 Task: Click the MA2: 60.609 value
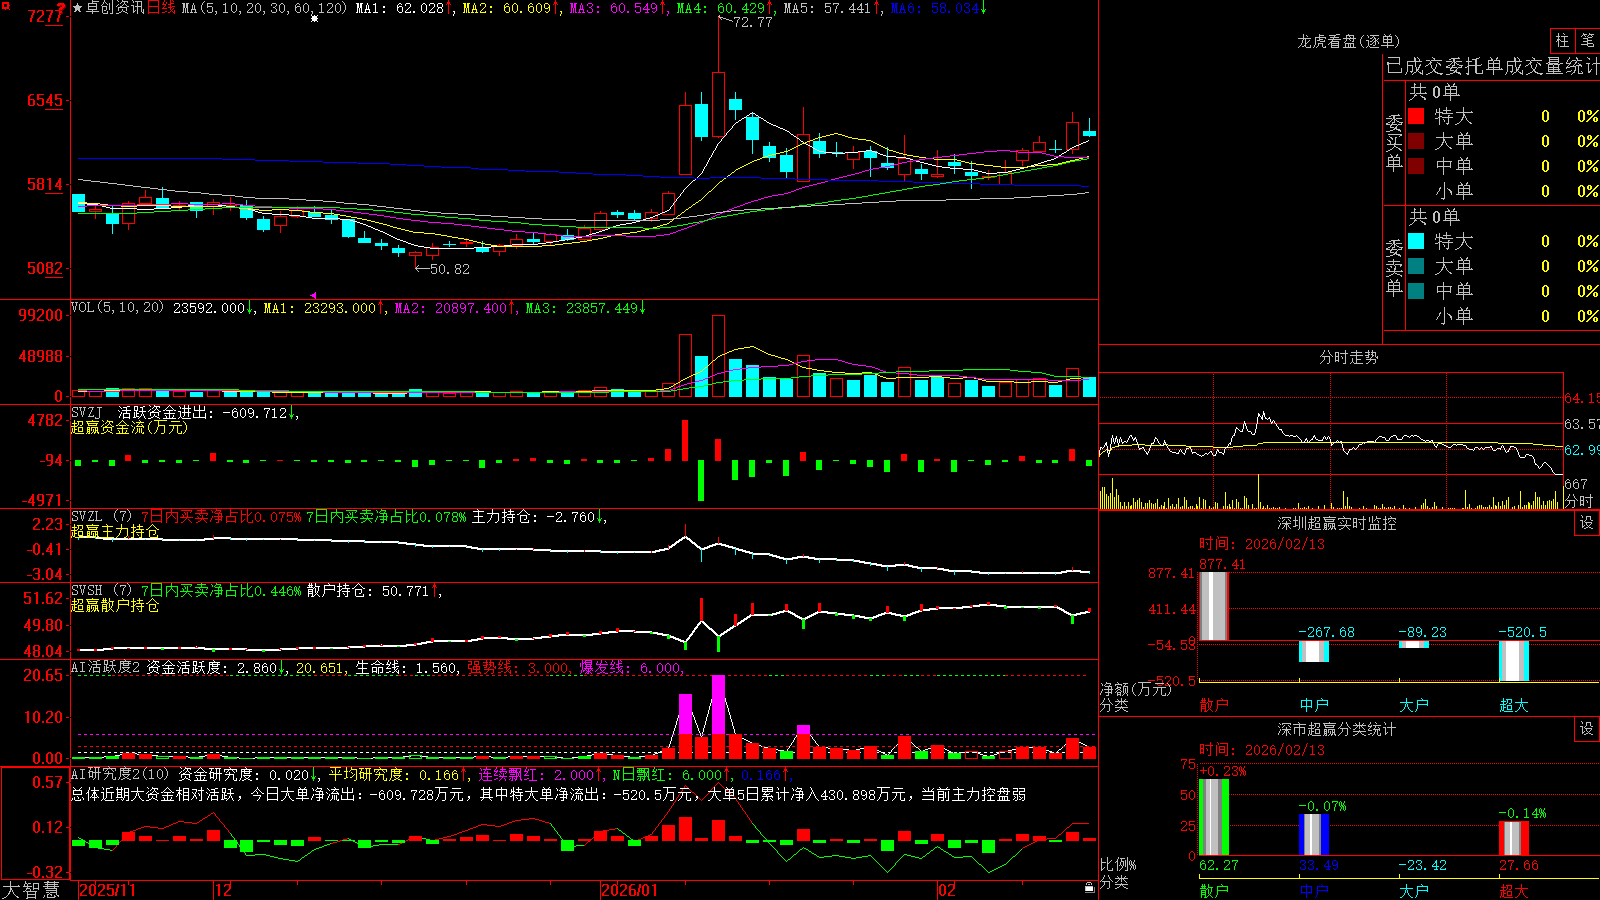coord(509,8)
